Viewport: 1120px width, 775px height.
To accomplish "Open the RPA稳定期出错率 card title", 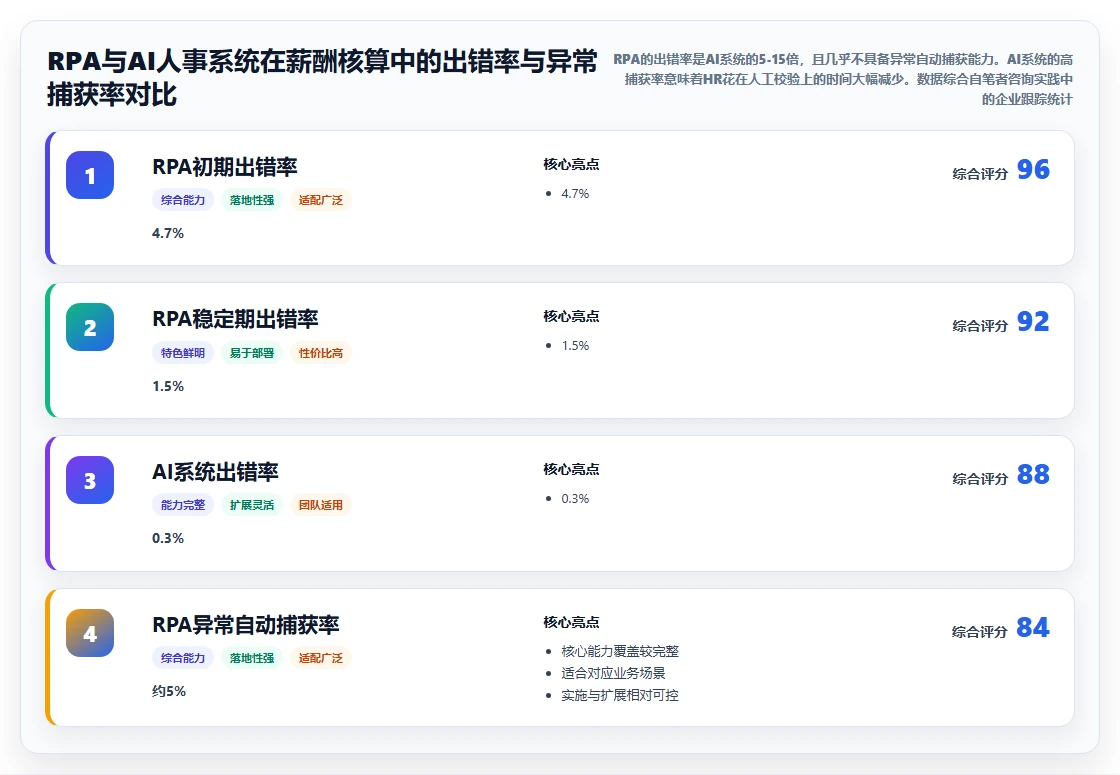I will coord(235,319).
